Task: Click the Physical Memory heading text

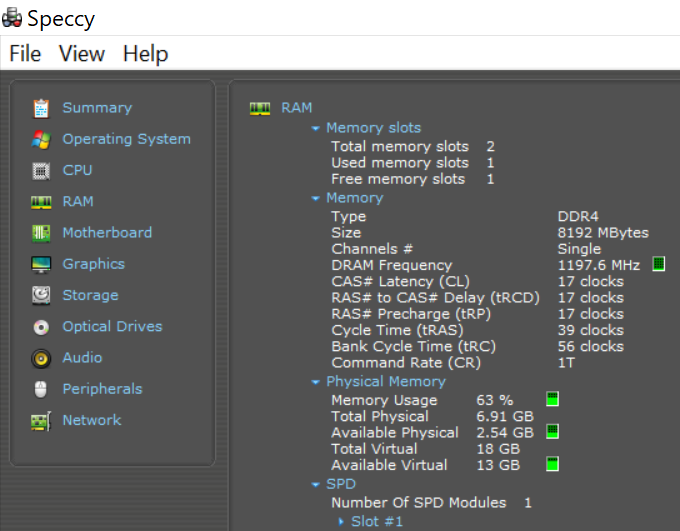Action: 386,382
